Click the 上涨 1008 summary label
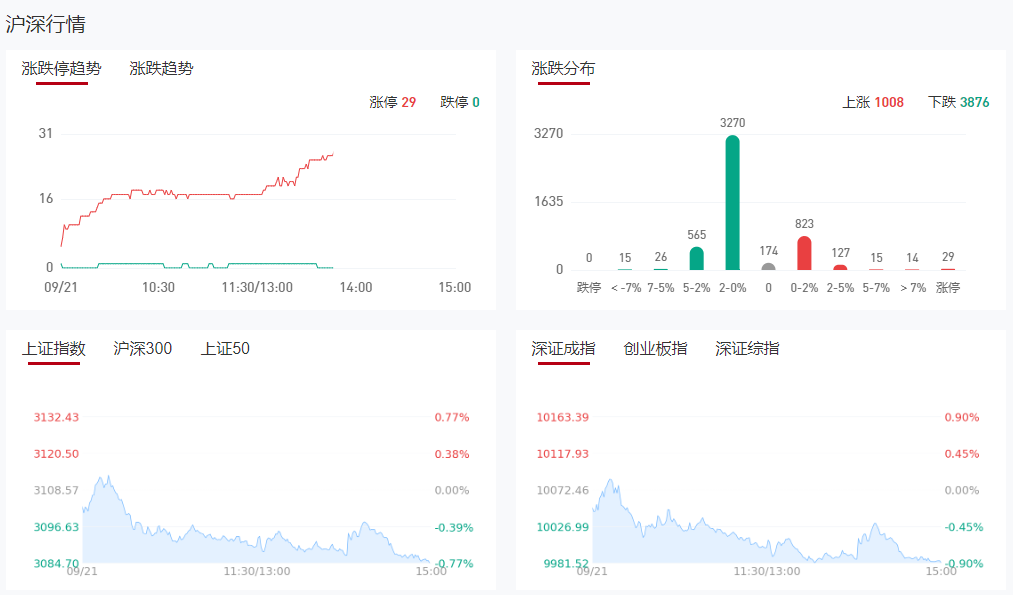 872,102
